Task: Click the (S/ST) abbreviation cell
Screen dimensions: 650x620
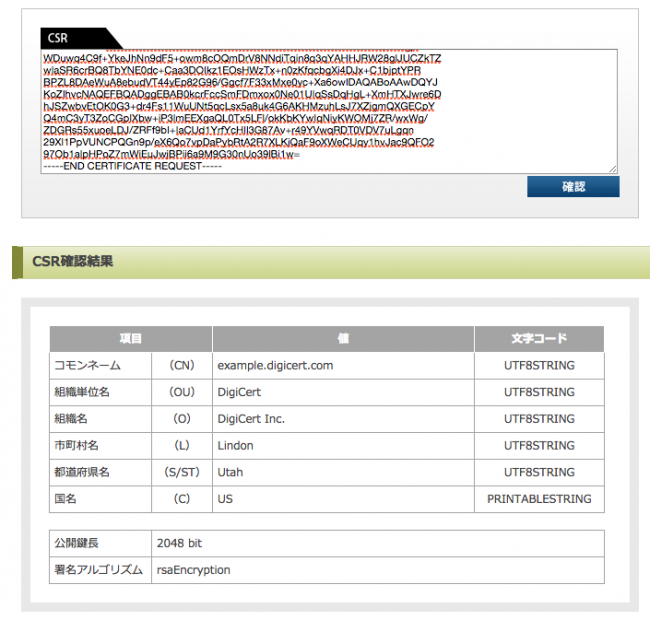Action: [x=182, y=472]
